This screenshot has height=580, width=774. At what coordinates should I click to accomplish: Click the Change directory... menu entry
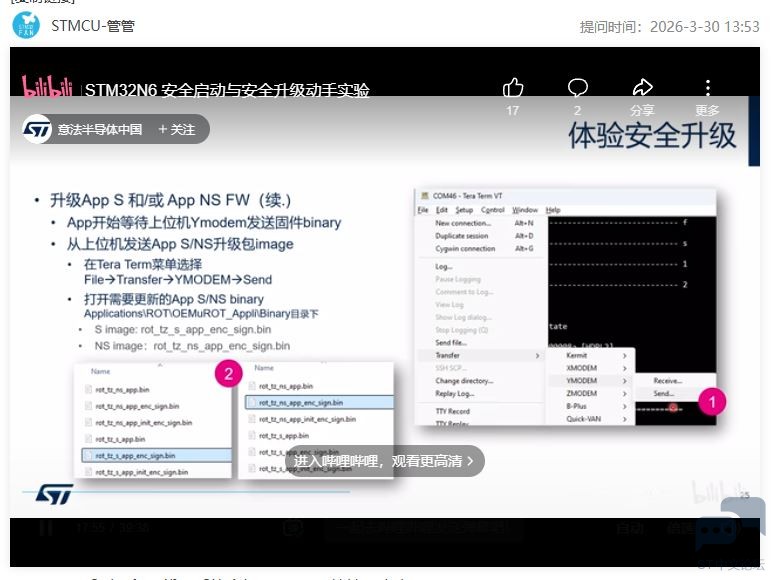pyautogui.click(x=481, y=381)
